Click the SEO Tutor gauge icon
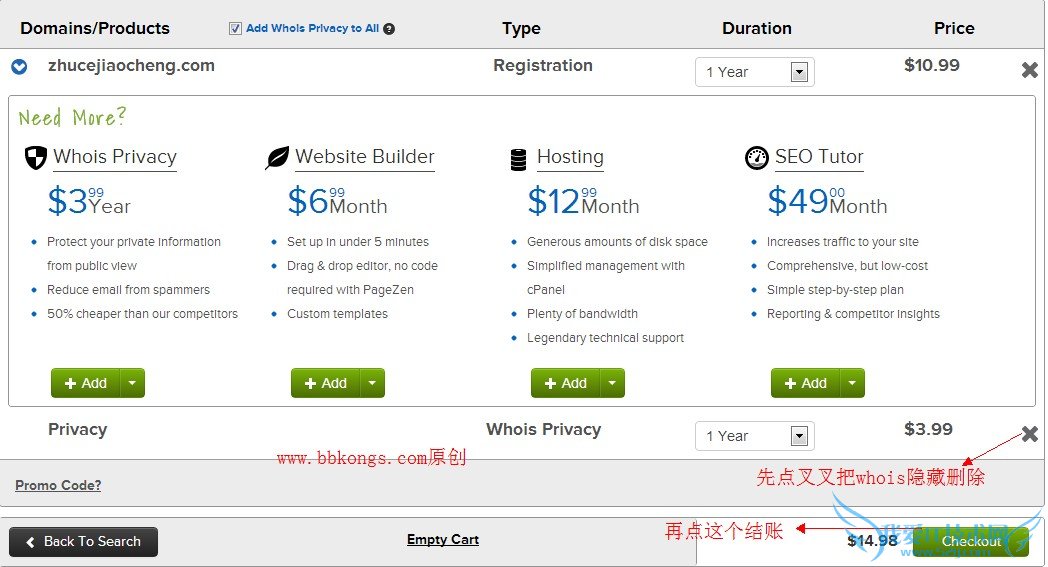1048x567 pixels. tap(757, 158)
